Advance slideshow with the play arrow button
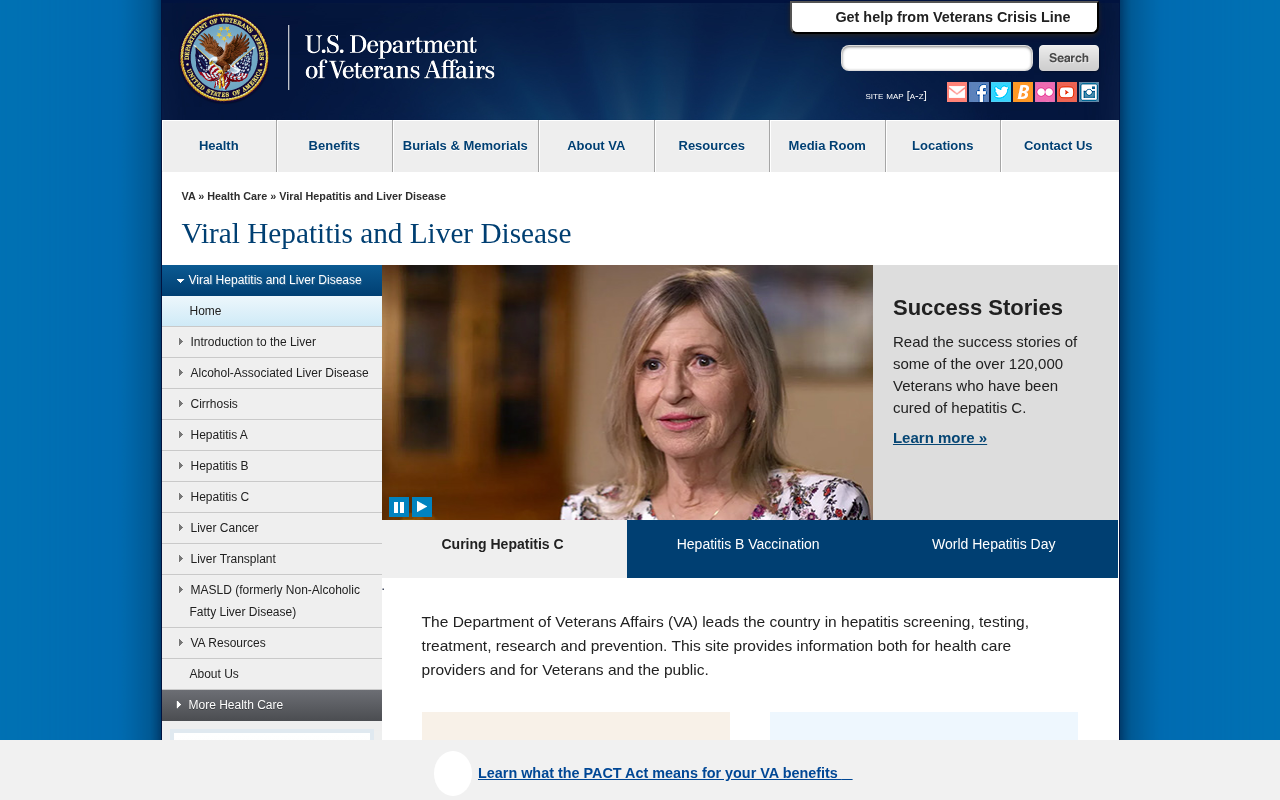The width and height of the screenshot is (1280, 800). [x=422, y=507]
